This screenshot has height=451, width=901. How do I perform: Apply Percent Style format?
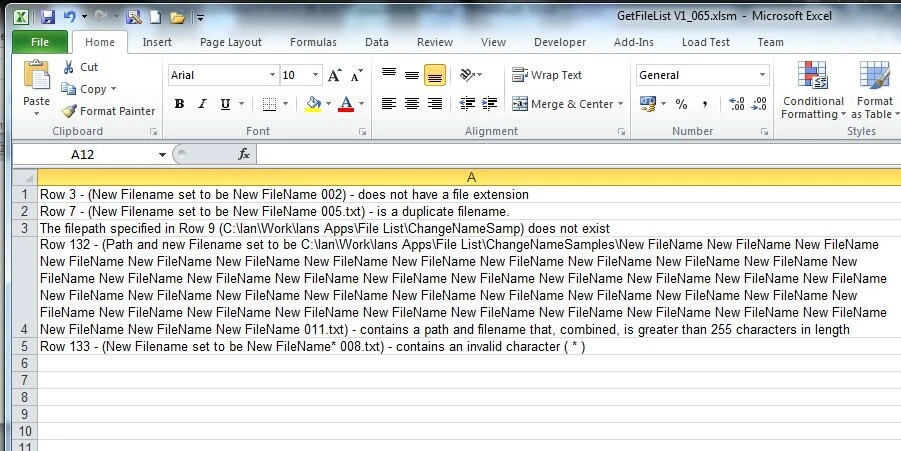pyautogui.click(x=681, y=104)
